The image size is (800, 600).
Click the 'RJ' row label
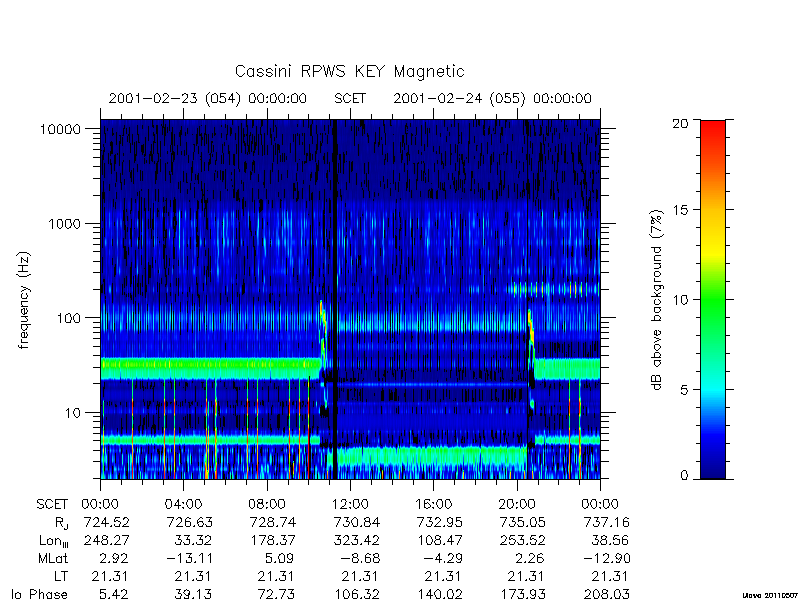60,523
